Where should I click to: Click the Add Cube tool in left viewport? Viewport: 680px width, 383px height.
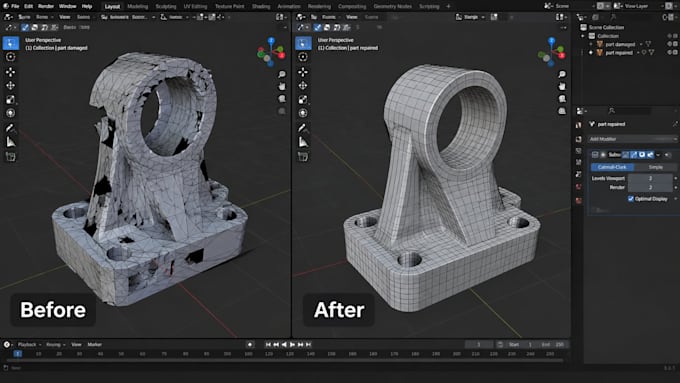point(11,157)
